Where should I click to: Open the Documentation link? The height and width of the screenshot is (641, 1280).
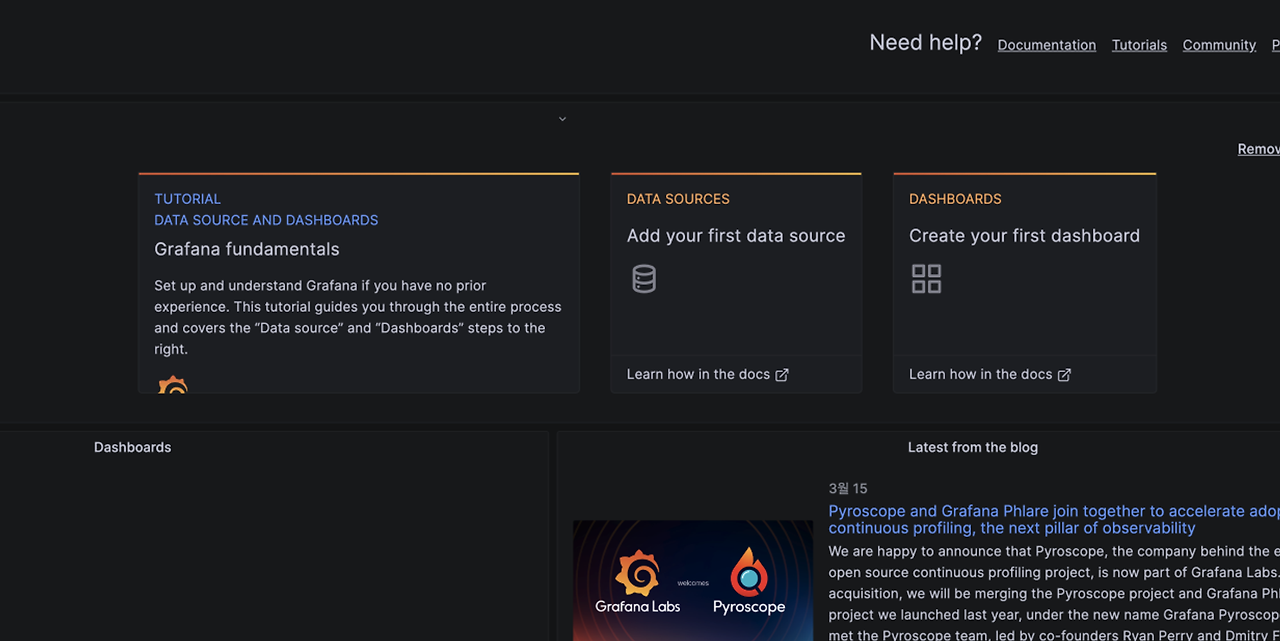[1047, 45]
